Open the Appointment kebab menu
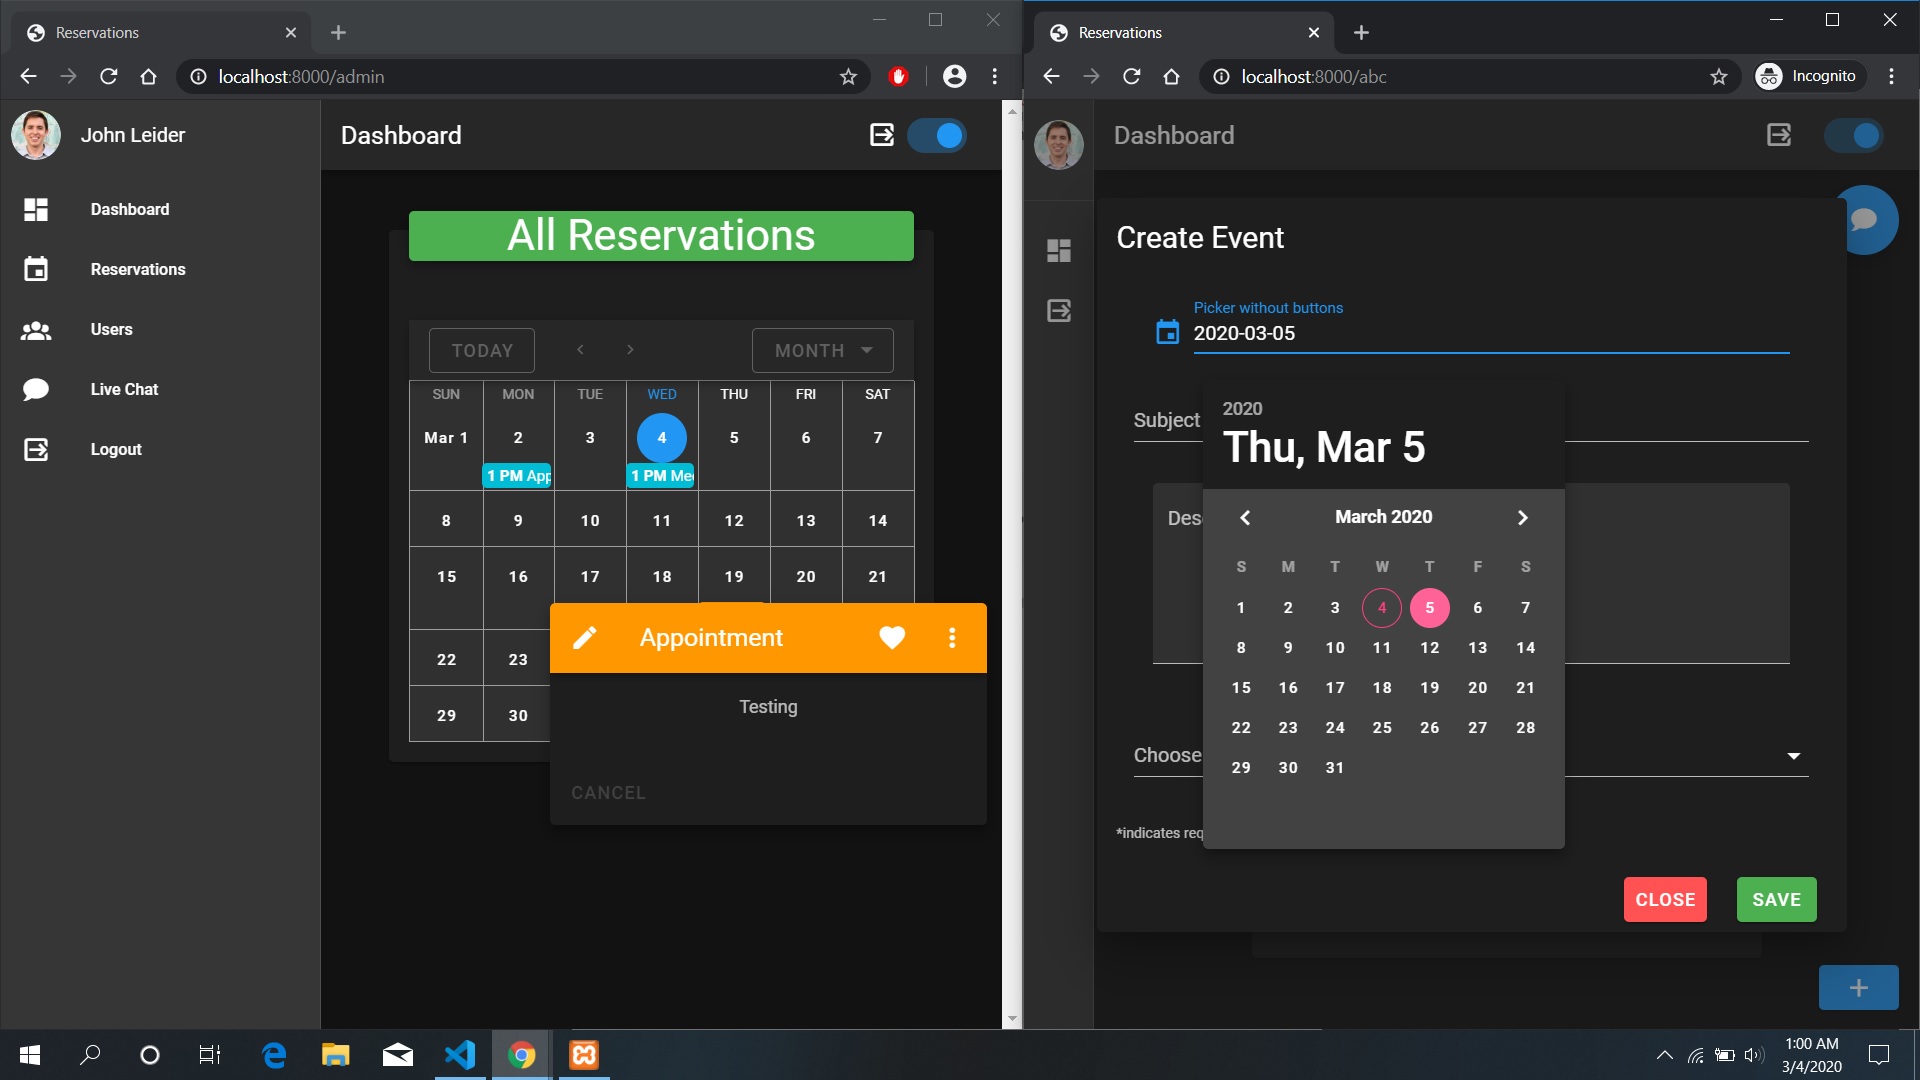The width and height of the screenshot is (1920, 1080). tap(952, 637)
